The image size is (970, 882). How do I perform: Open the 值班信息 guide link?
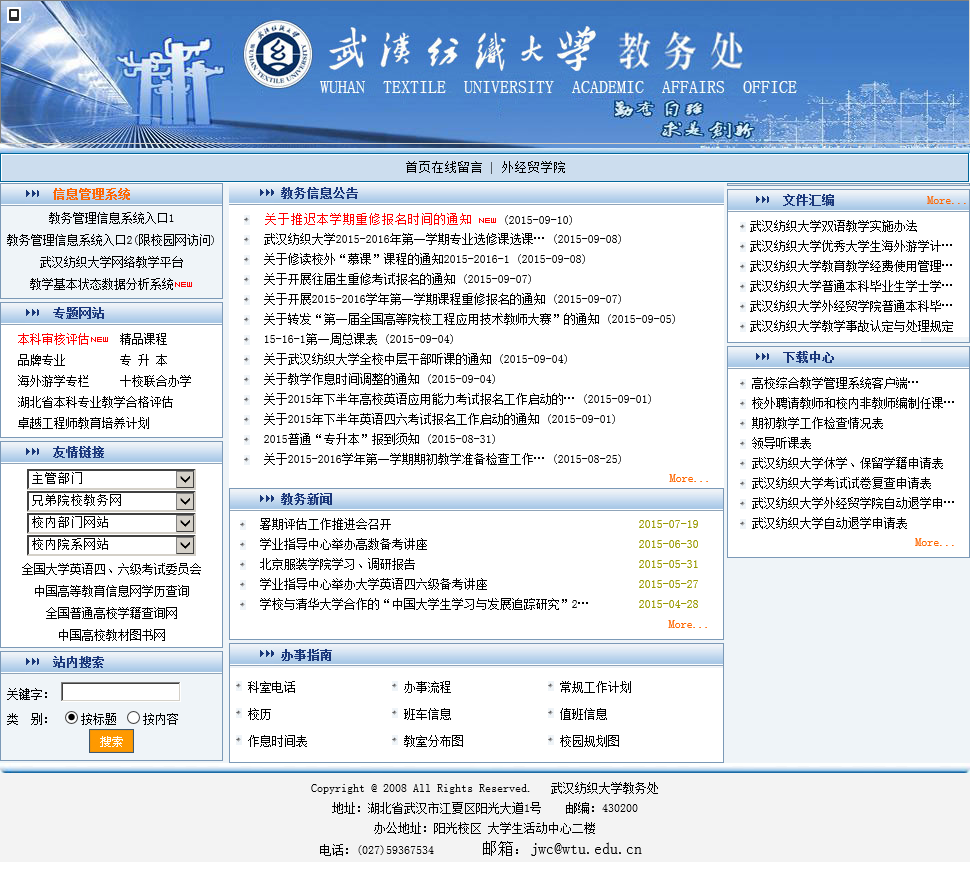click(x=583, y=714)
